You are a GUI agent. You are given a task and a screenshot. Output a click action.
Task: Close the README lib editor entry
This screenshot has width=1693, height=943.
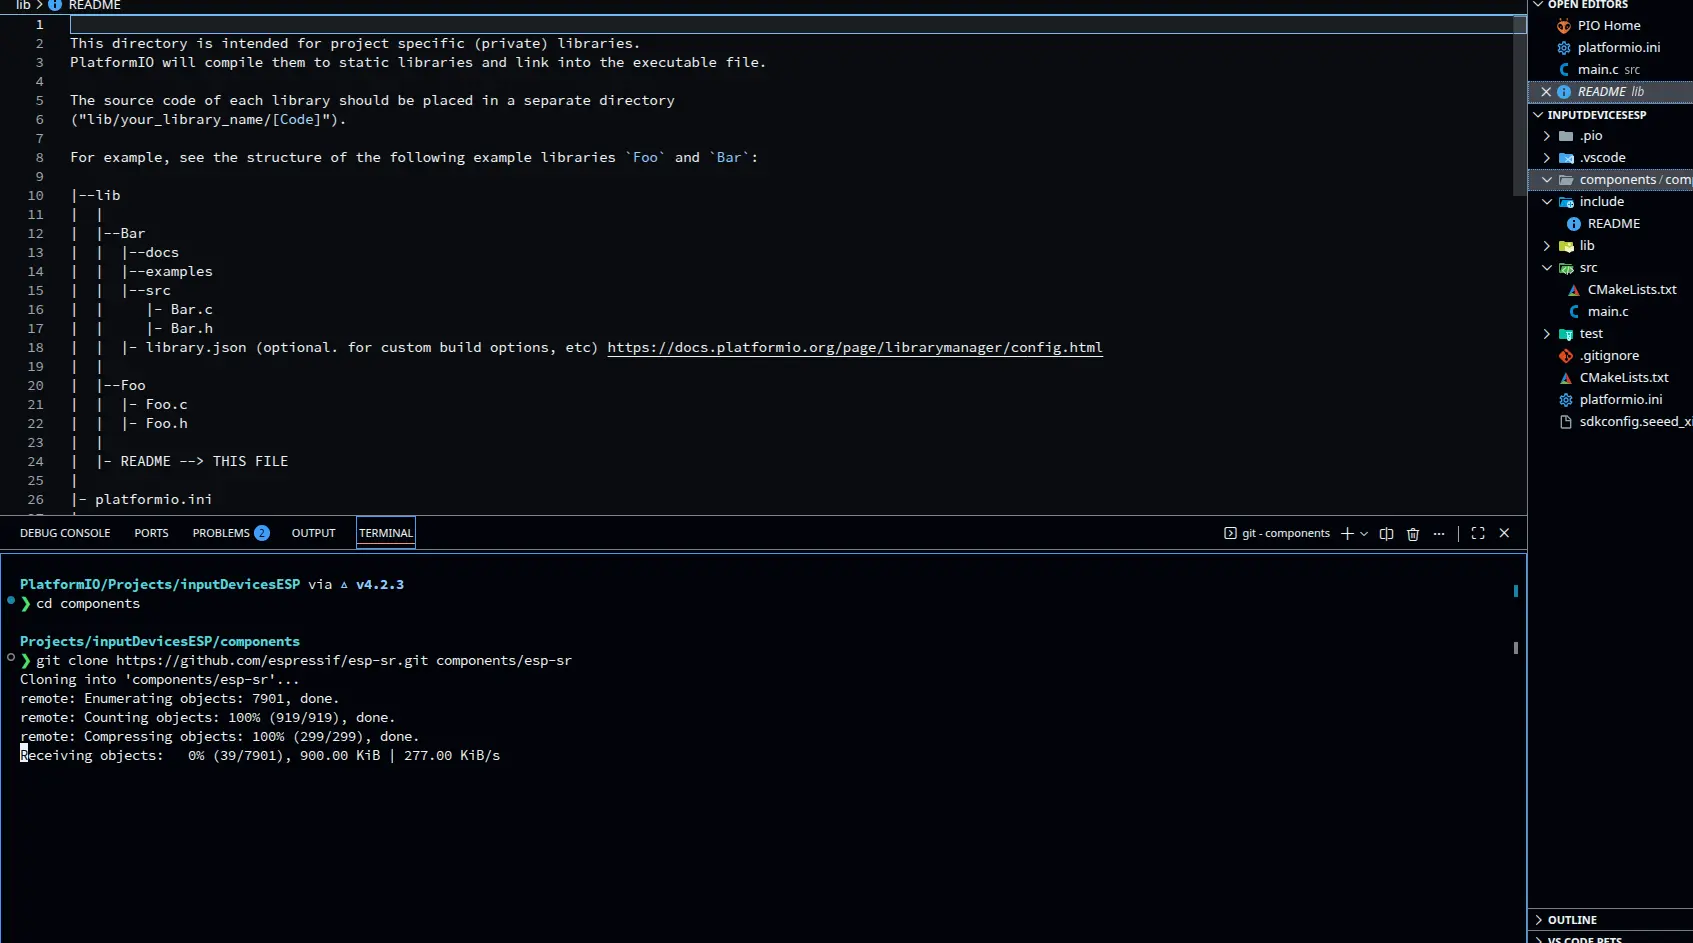pyautogui.click(x=1546, y=92)
